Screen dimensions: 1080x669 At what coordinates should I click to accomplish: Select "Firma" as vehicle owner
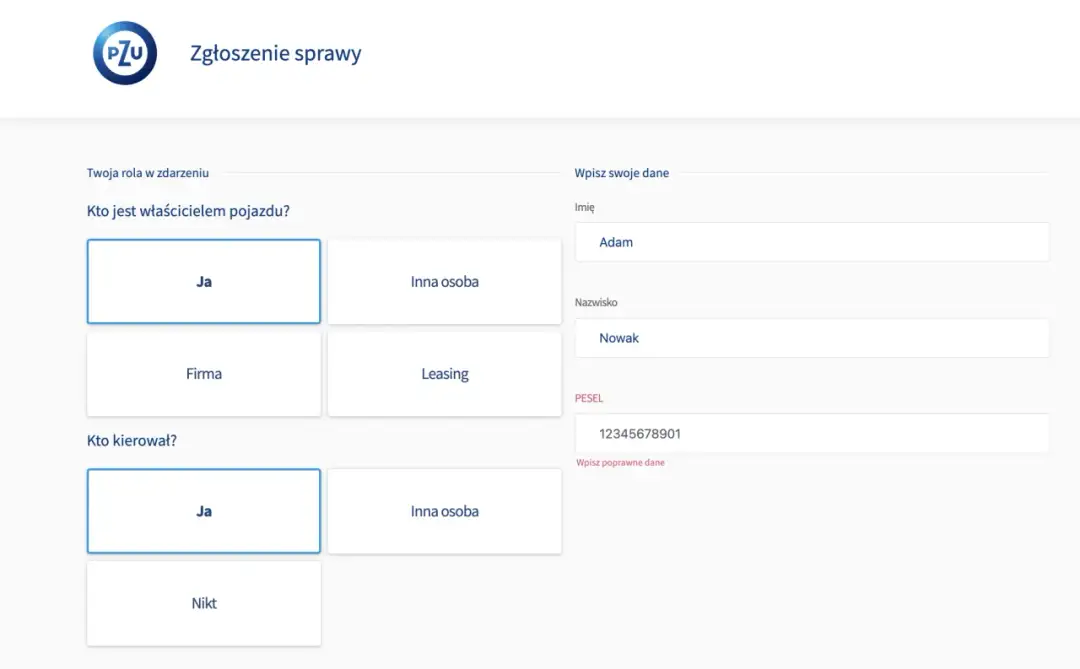(x=203, y=373)
